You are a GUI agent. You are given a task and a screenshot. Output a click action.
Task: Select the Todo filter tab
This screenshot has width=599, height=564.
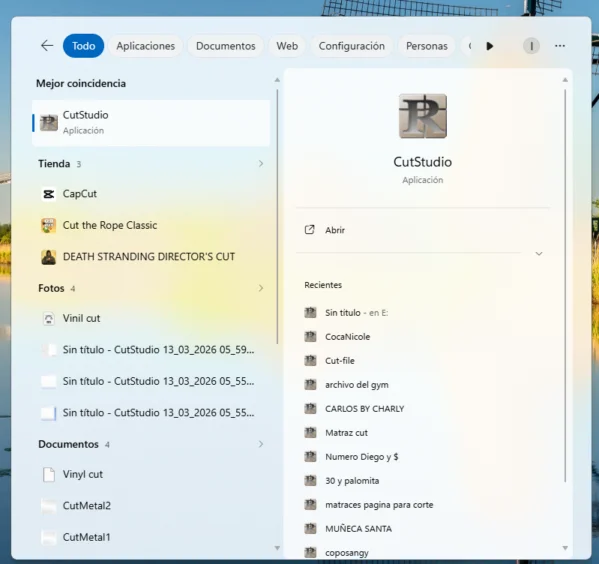click(x=83, y=46)
